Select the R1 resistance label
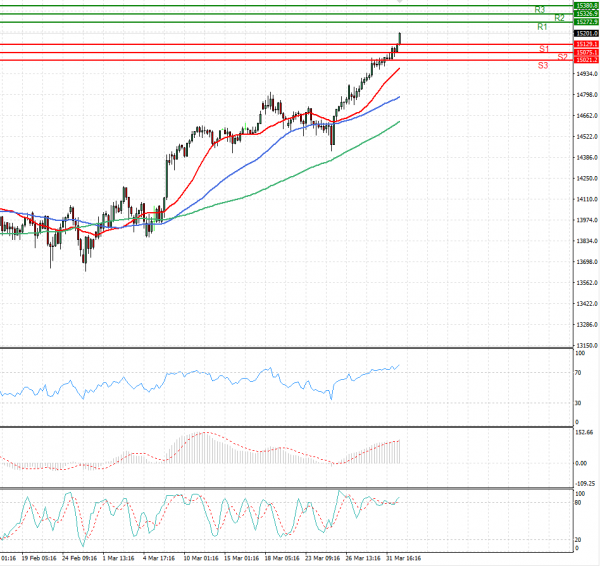The width and height of the screenshot is (600, 566). coord(542,27)
